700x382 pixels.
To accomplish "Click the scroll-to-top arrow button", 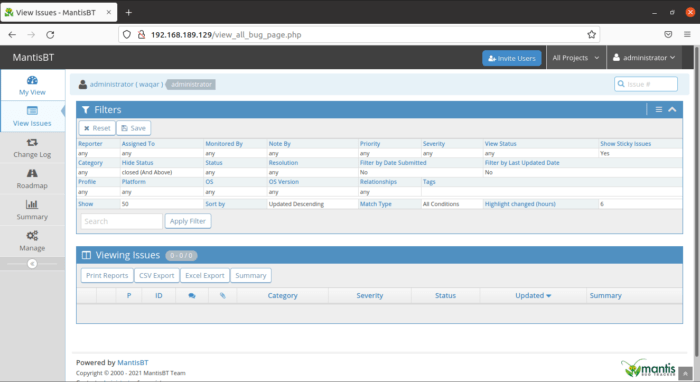I will pos(685,374).
